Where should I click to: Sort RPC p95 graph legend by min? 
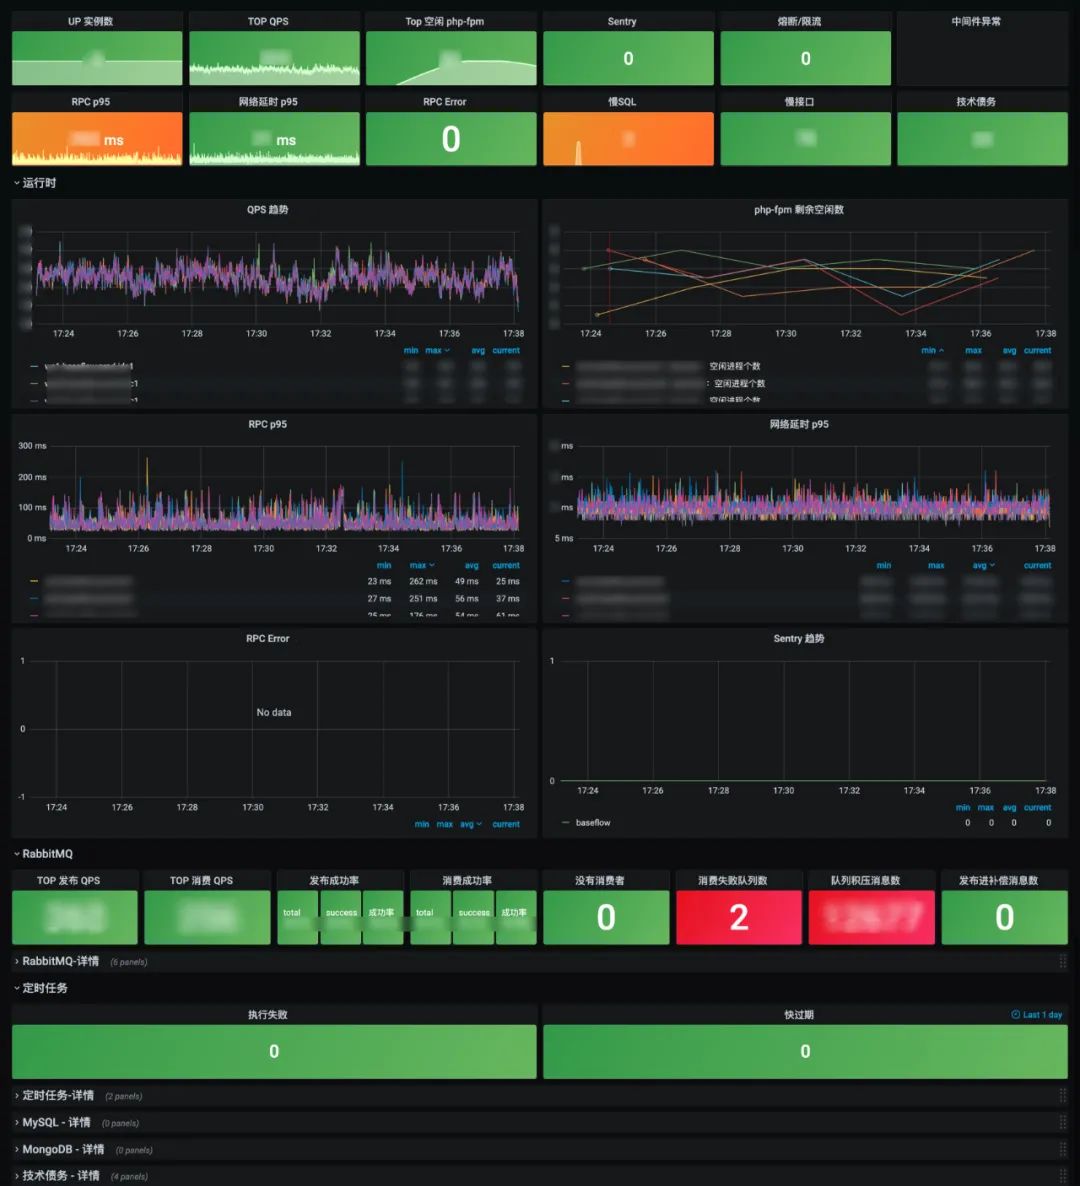point(384,565)
